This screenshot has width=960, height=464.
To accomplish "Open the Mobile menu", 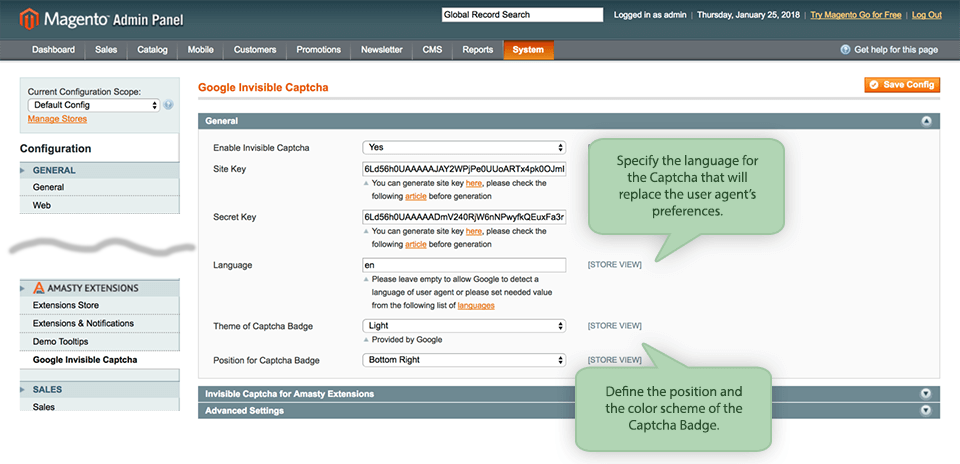I will click(200, 50).
